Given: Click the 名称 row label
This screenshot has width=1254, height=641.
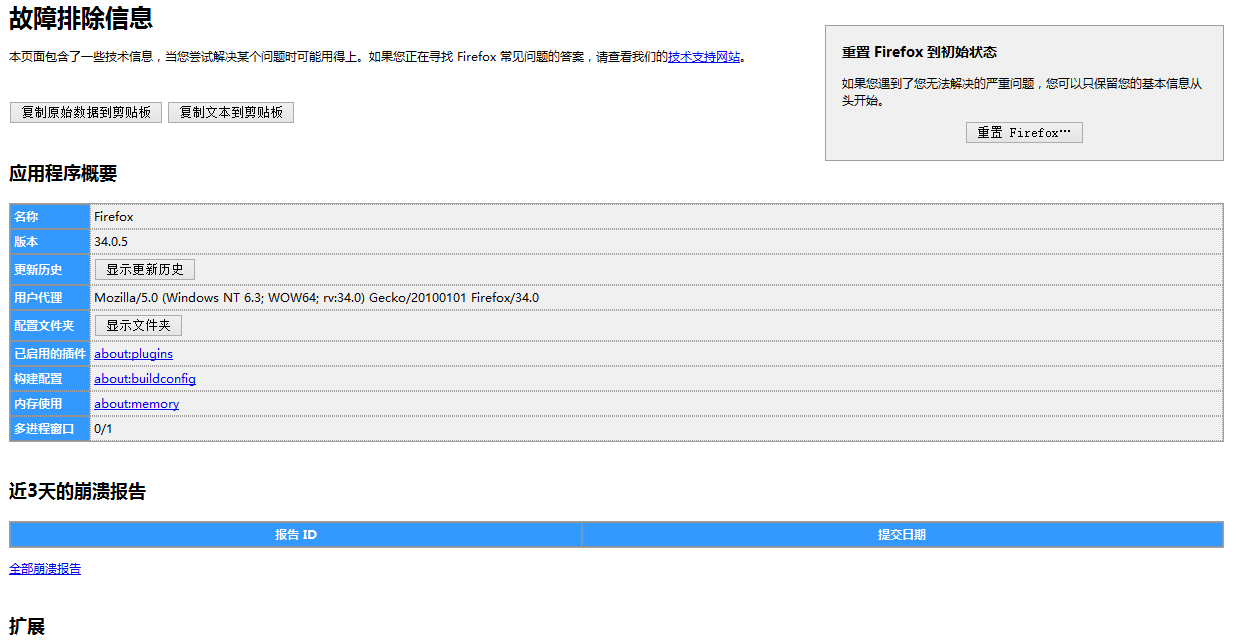Looking at the screenshot, I should click(50, 217).
